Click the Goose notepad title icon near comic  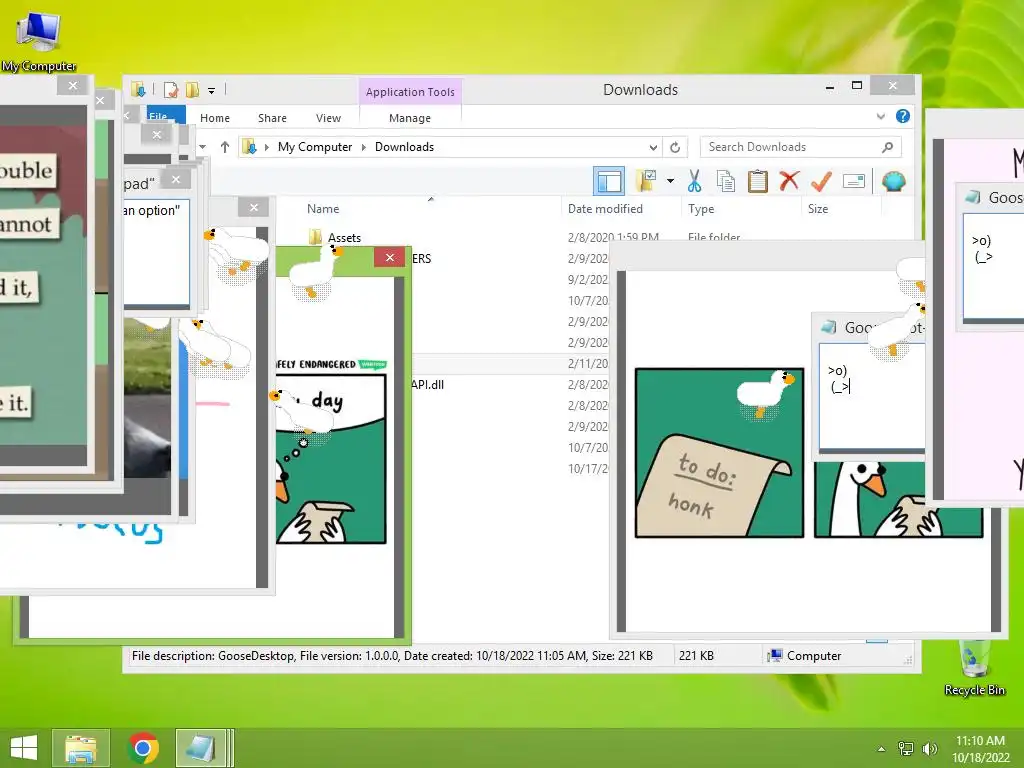(x=829, y=327)
